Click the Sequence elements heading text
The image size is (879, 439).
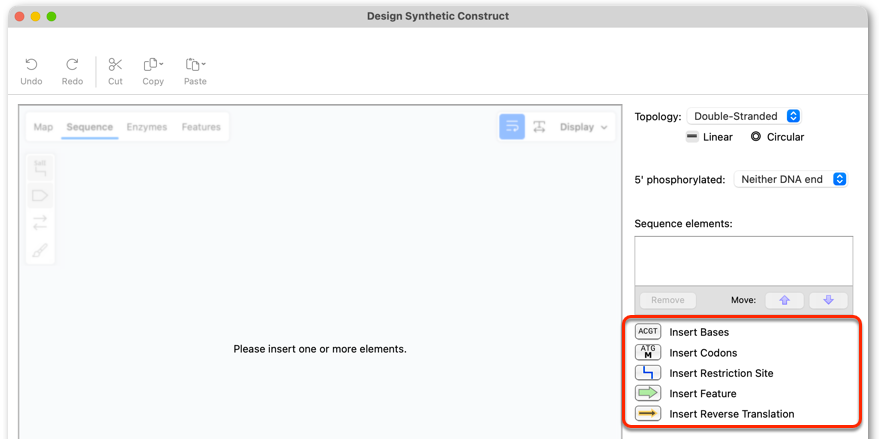coord(683,224)
